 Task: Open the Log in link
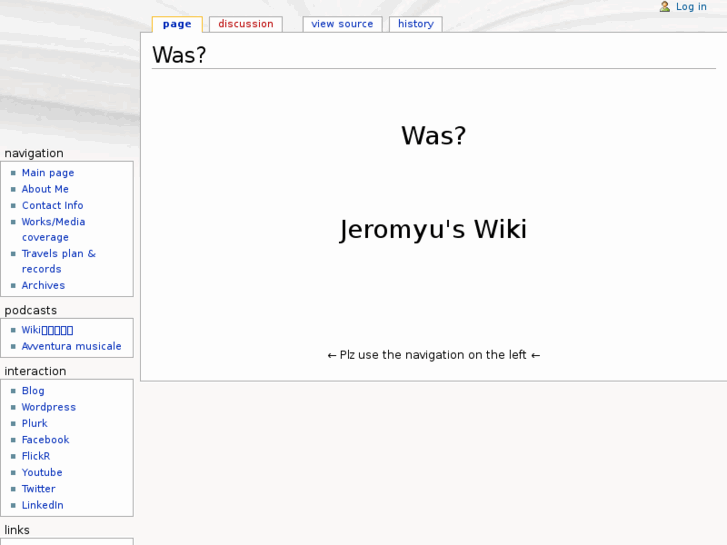[x=691, y=6]
